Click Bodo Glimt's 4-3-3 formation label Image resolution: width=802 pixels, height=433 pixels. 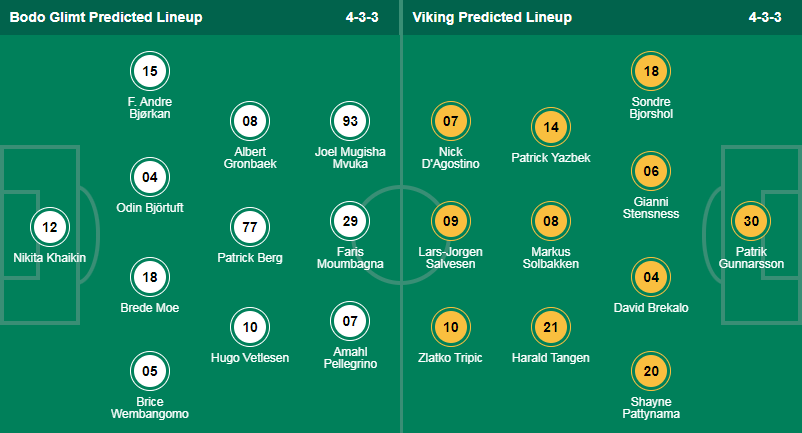click(362, 17)
